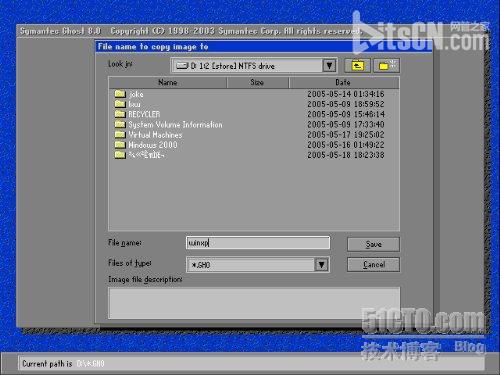
Task: Click date 2005-05-09 17:33:40
Action: (346, 124)
